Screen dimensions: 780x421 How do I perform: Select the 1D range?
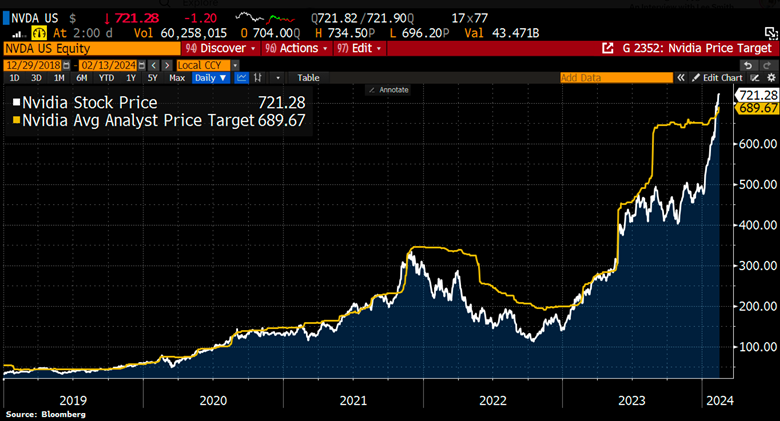(x=14, y=78)
